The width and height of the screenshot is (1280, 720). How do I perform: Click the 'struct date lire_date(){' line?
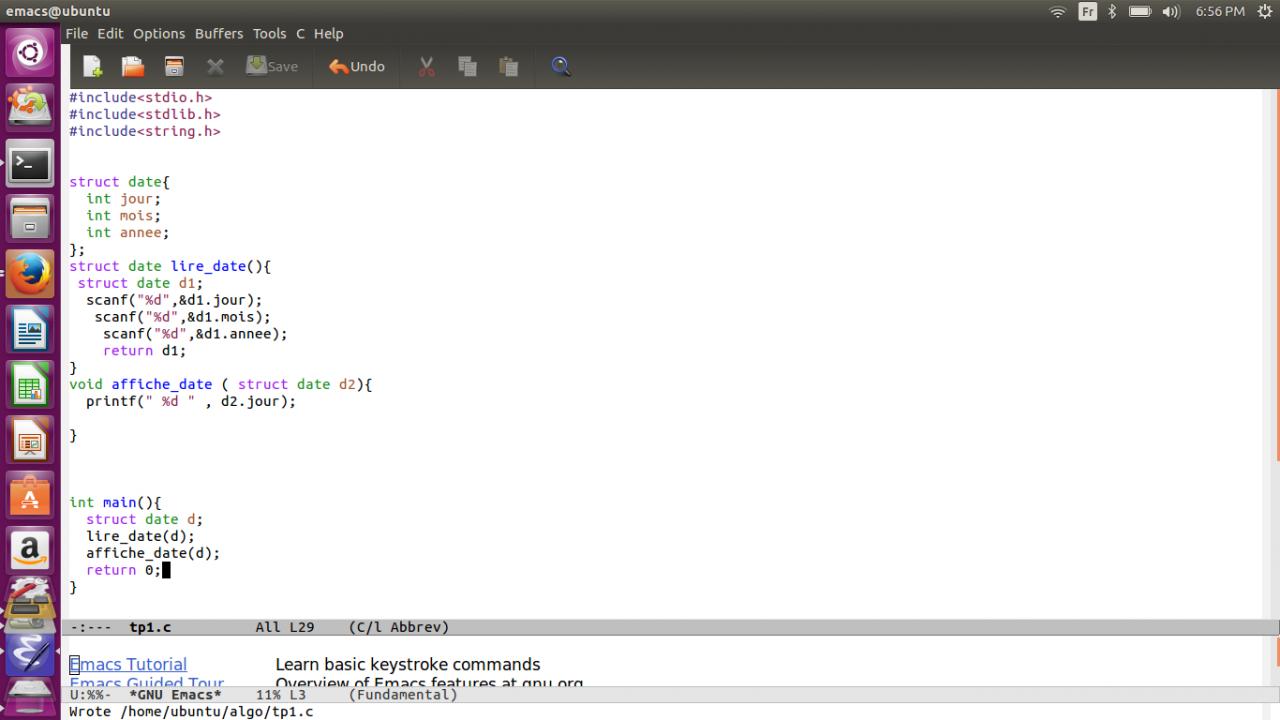(x=170, y=266)
